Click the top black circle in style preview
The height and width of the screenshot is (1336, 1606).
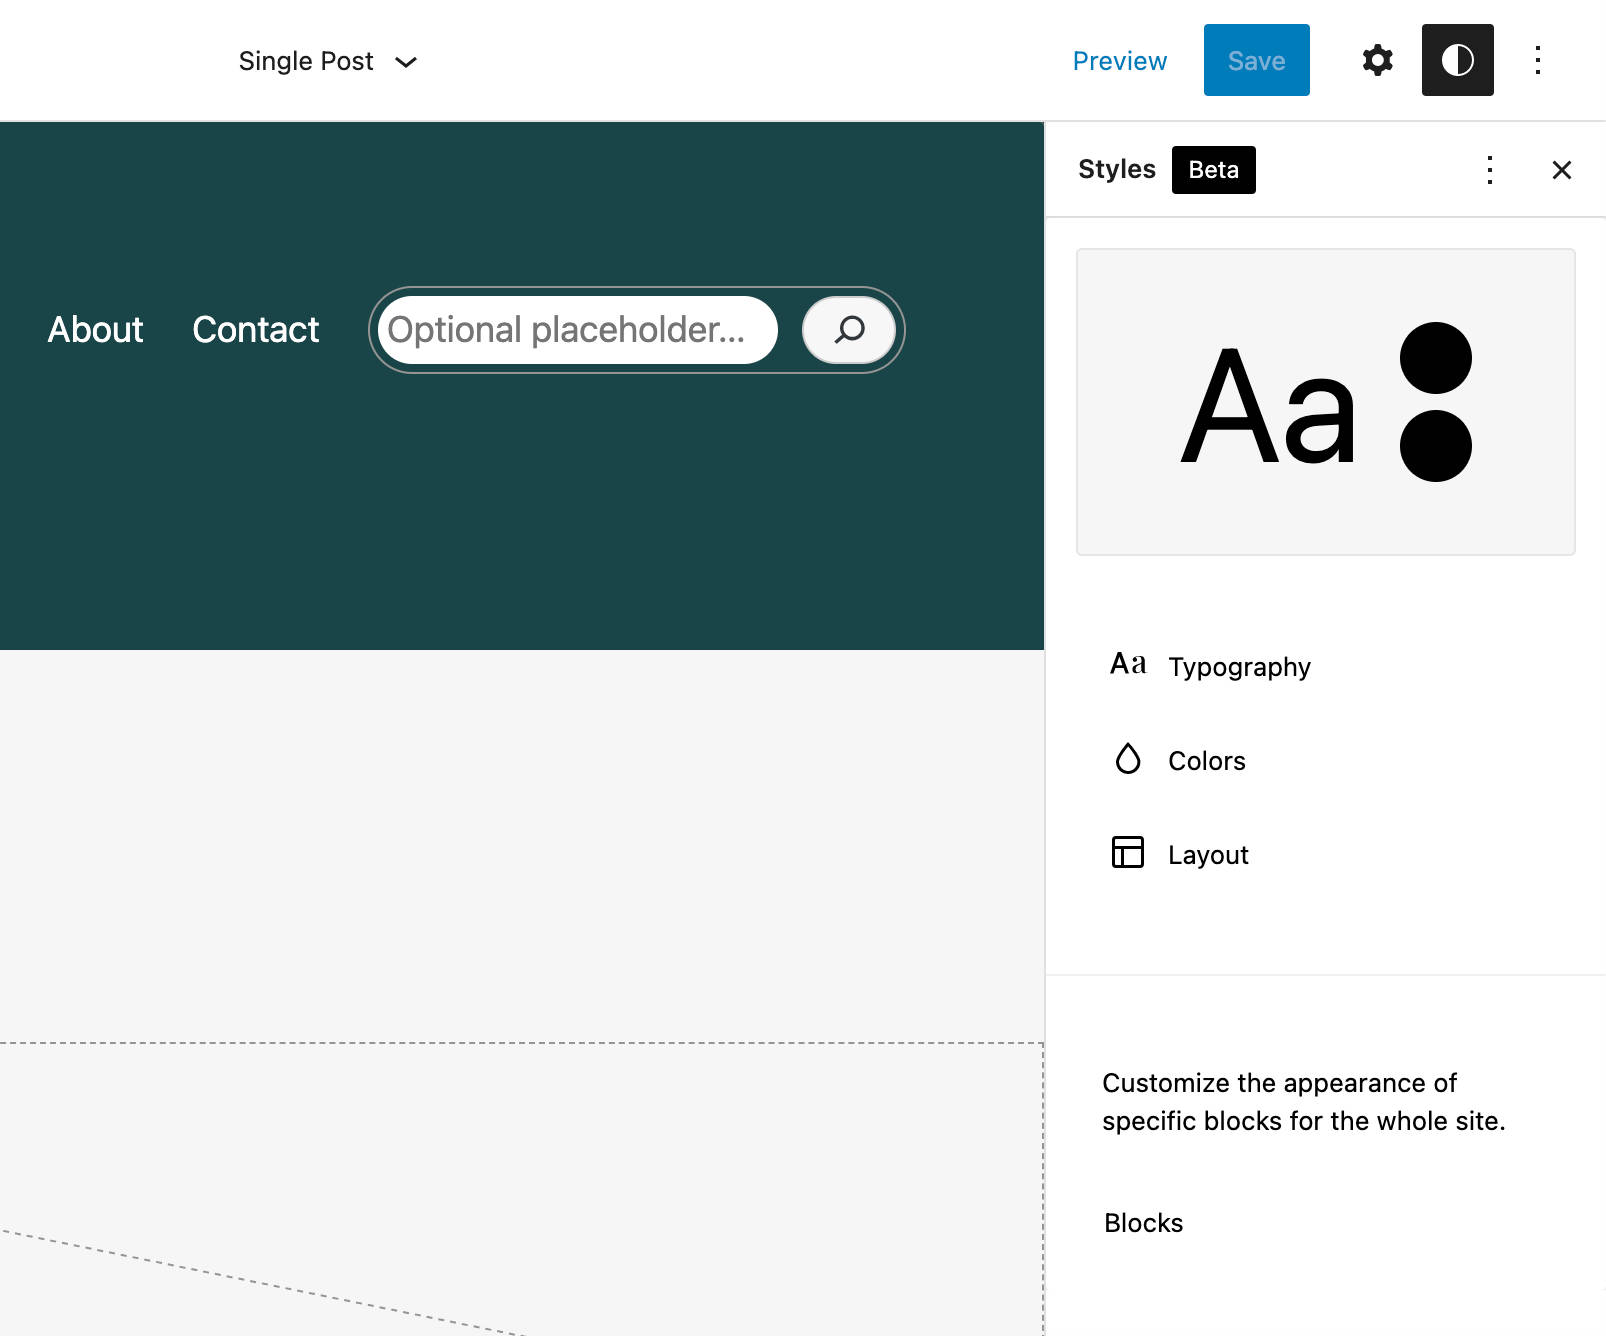pos(1435,358)
